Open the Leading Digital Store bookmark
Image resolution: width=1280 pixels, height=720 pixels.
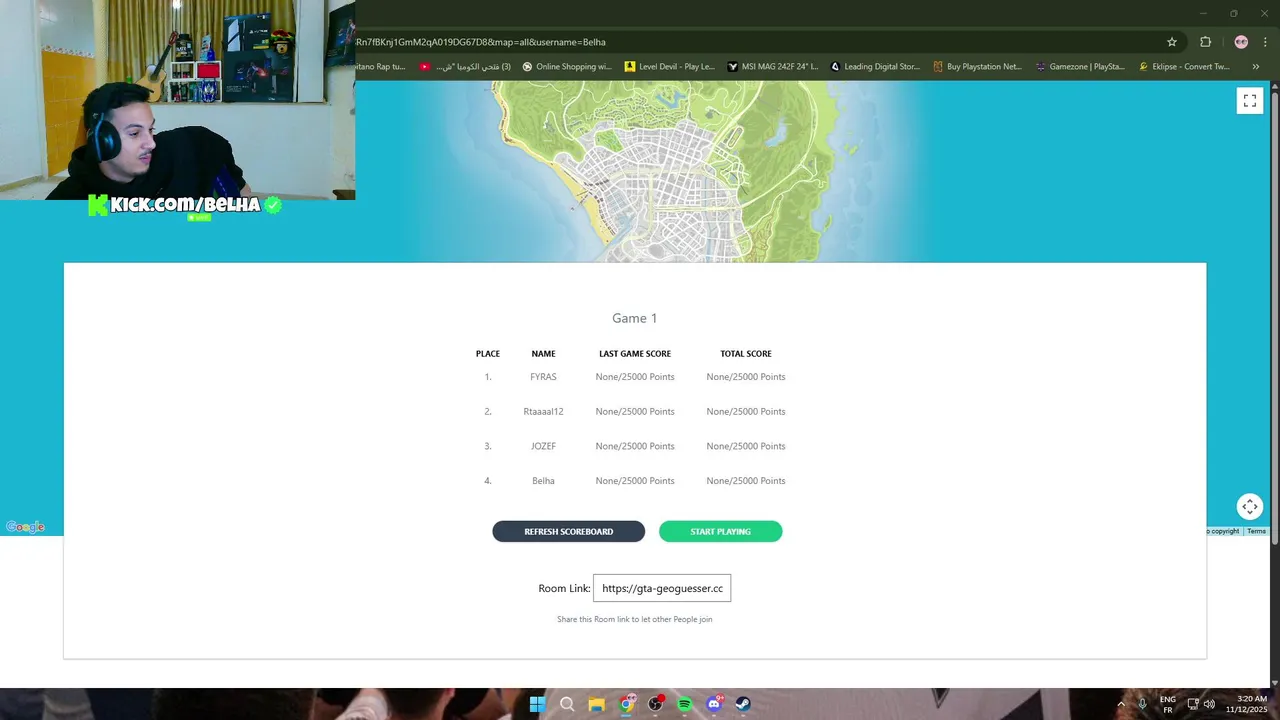[x=875, y=67]
